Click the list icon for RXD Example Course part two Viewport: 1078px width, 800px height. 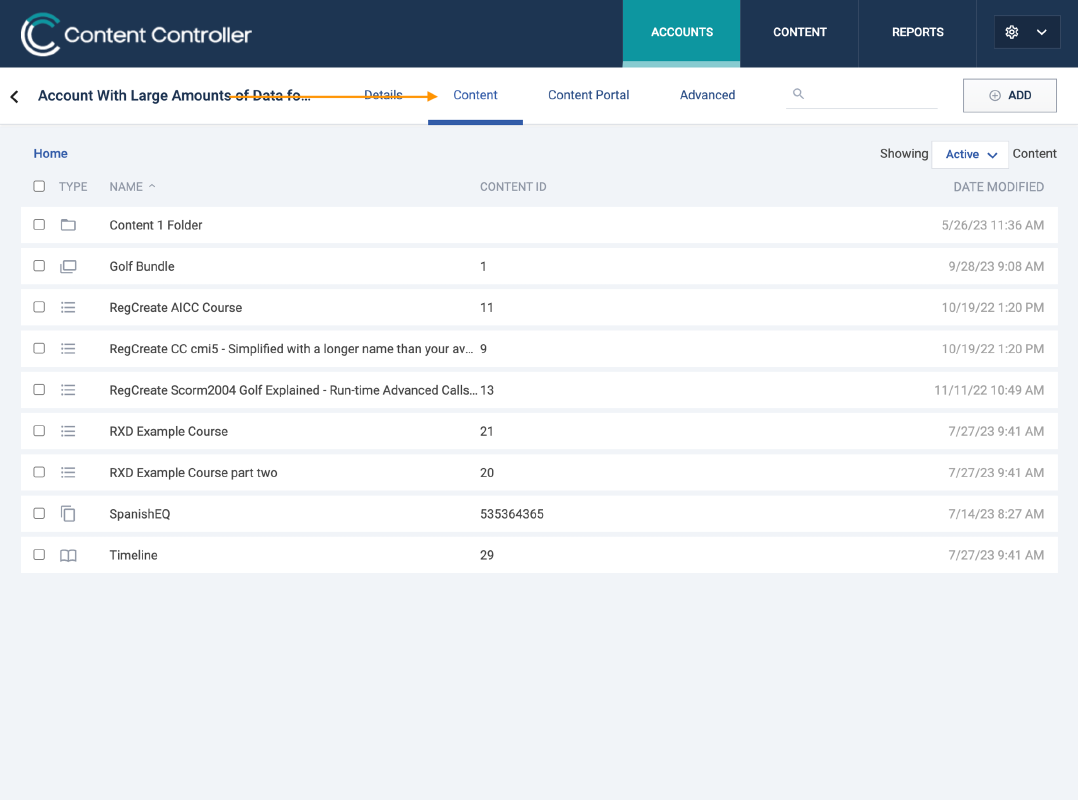68,472
